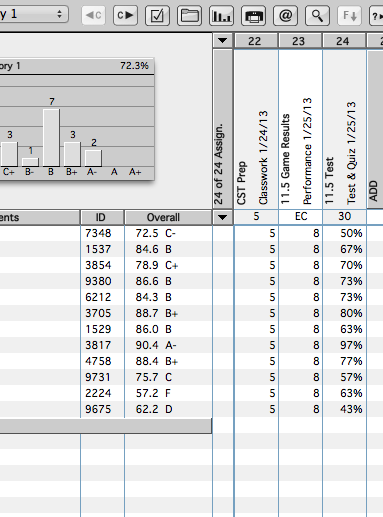Open 11.5 Test assignment column header

[344, 129]
